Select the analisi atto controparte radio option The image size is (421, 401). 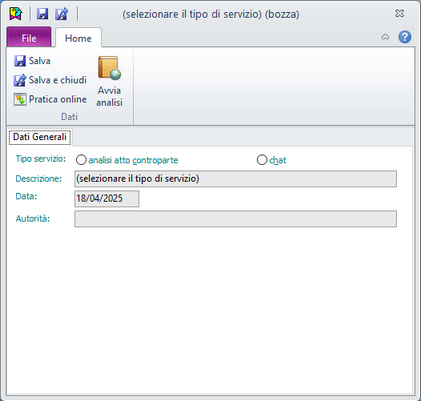[x=81, y=160]
